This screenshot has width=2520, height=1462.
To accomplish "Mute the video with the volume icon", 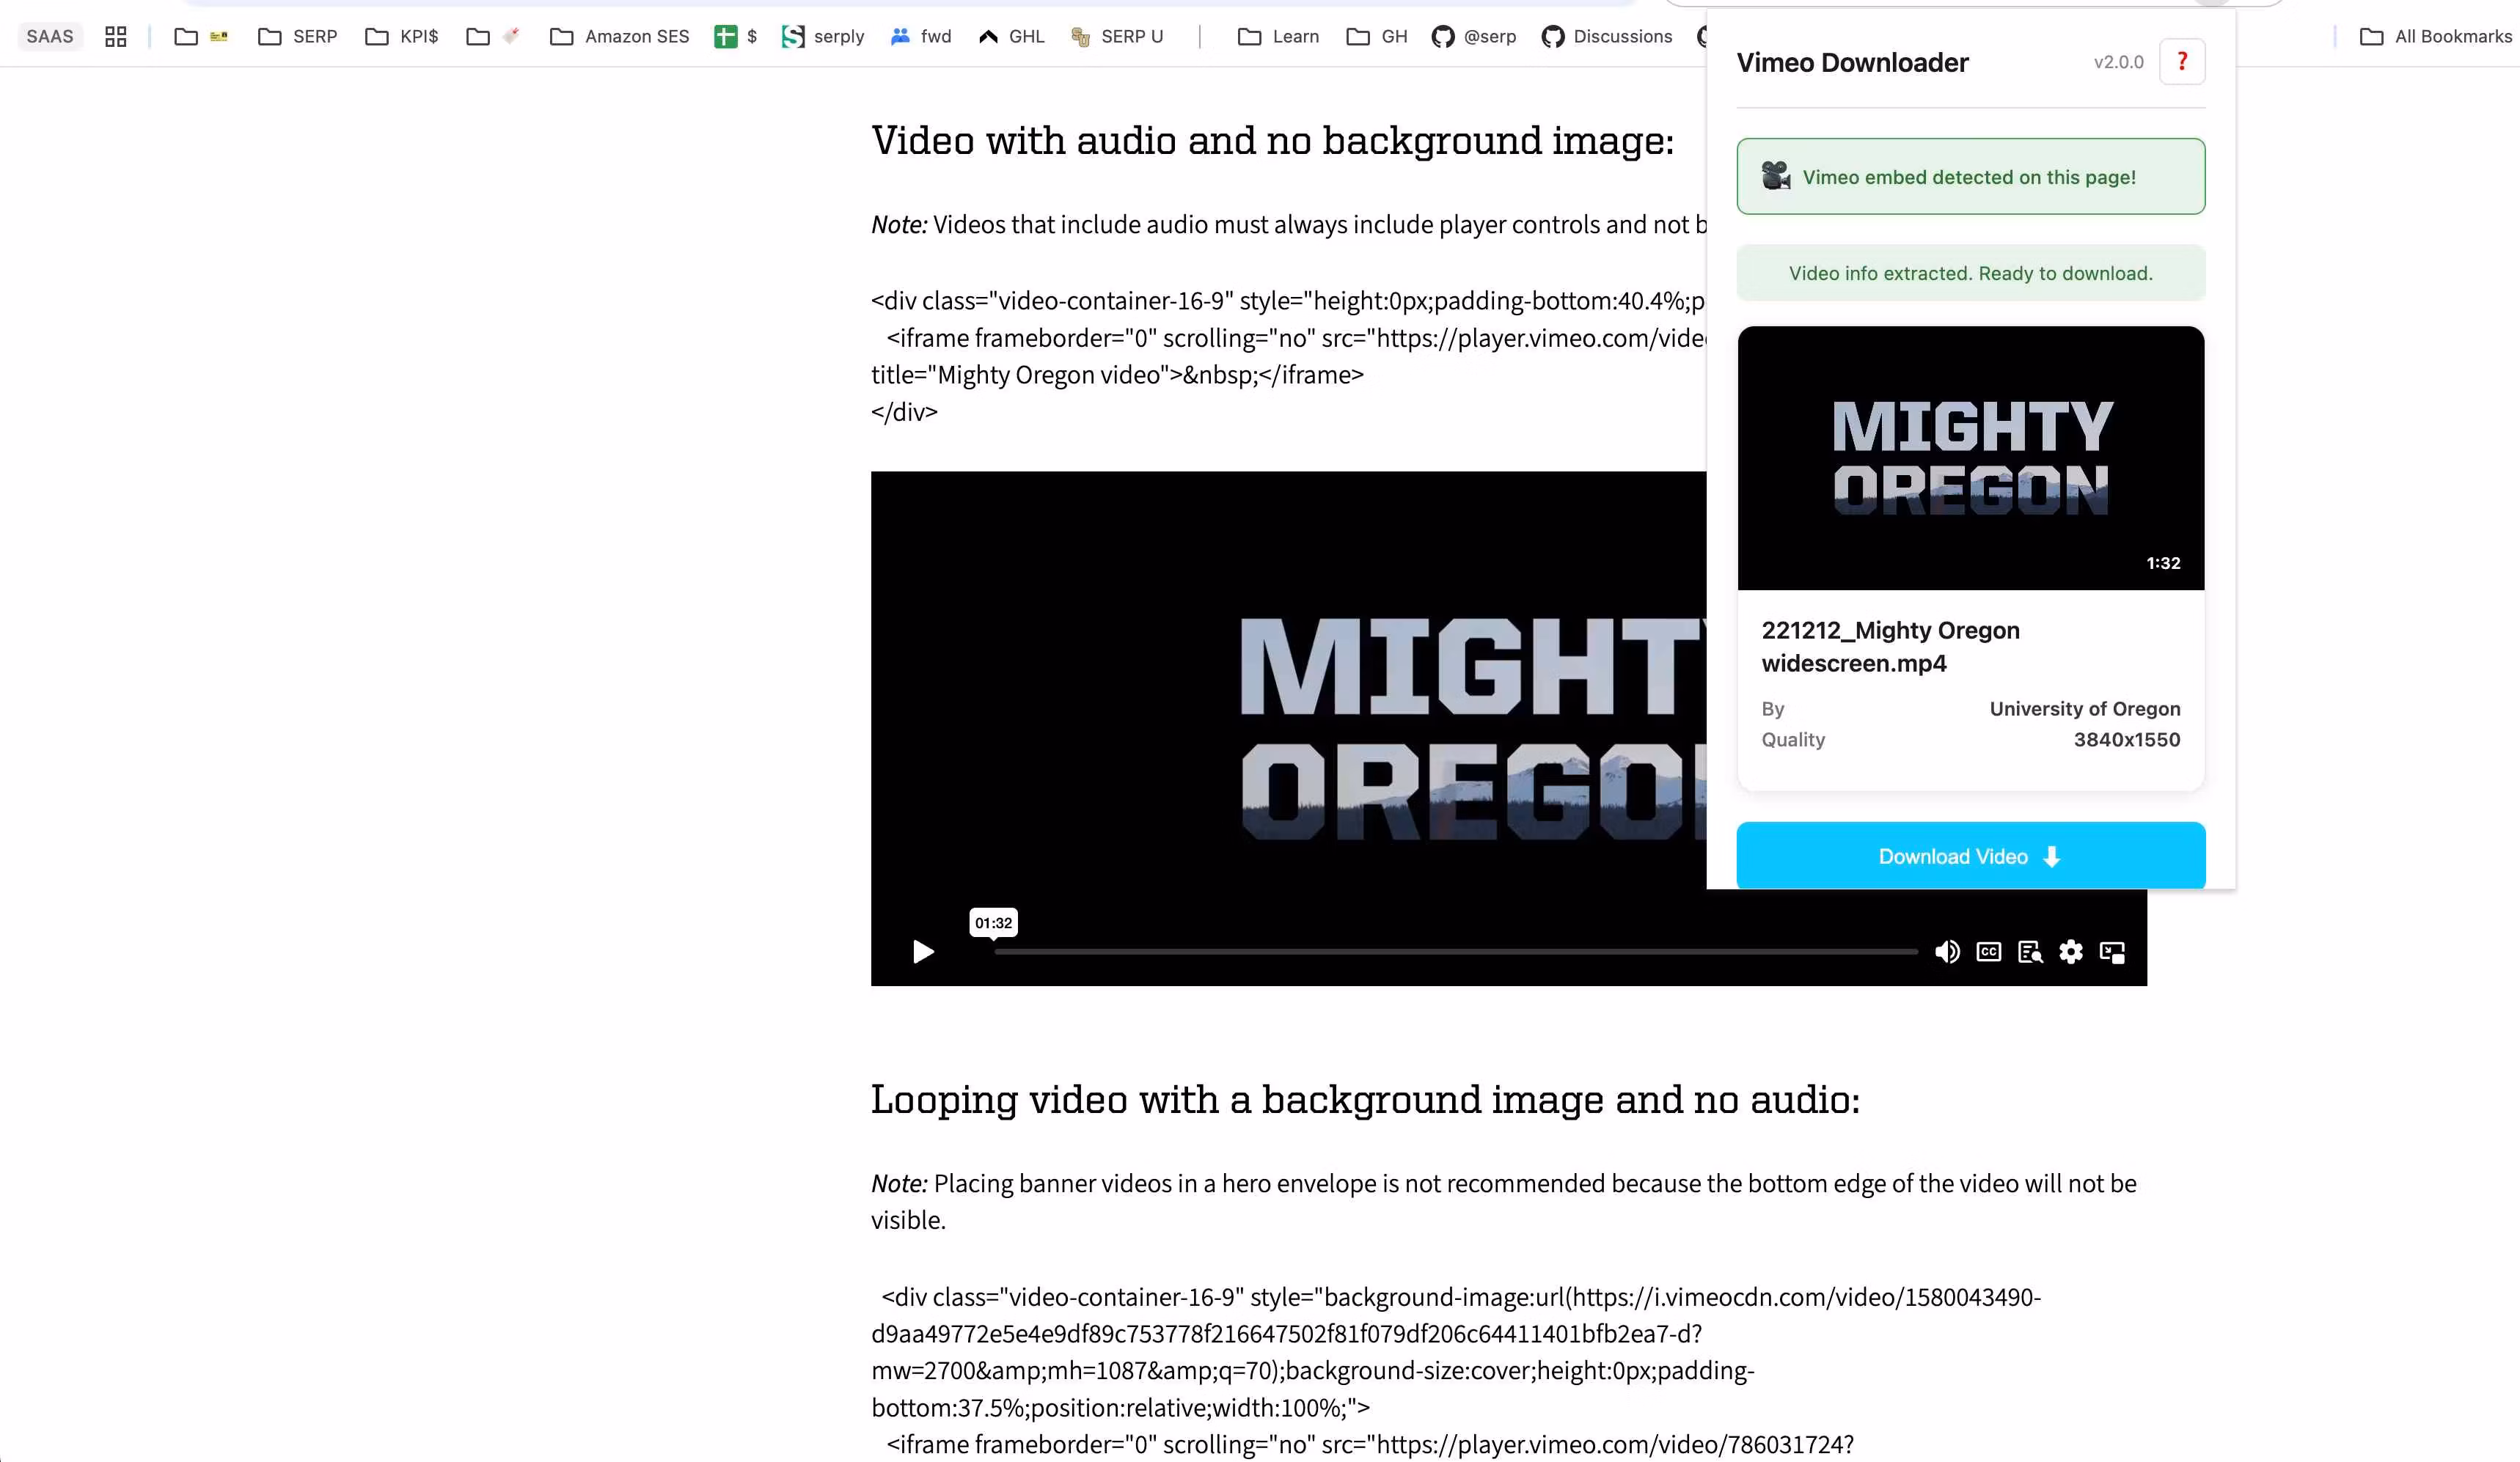I will pos(1947,951).
